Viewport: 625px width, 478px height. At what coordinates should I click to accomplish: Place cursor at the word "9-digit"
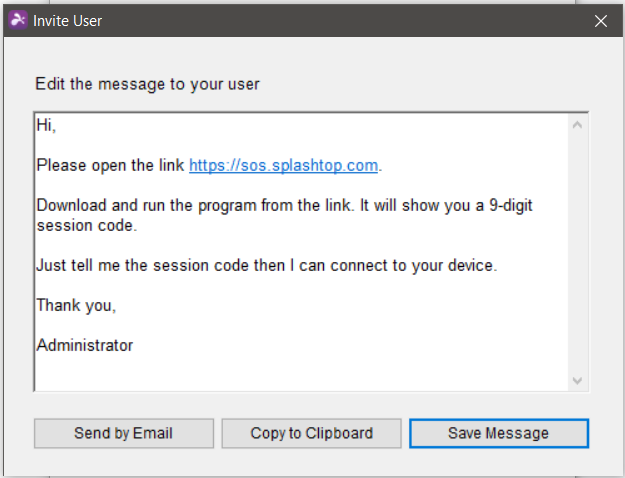511,205
